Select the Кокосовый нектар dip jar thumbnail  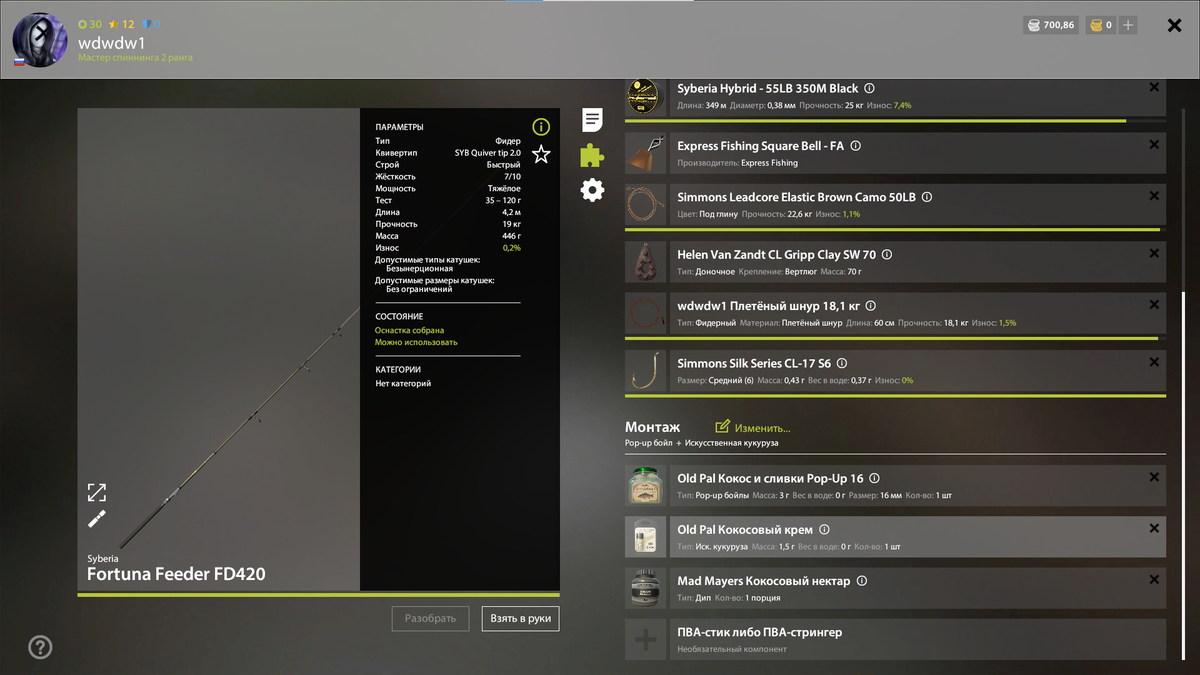(x=646, y=588)
